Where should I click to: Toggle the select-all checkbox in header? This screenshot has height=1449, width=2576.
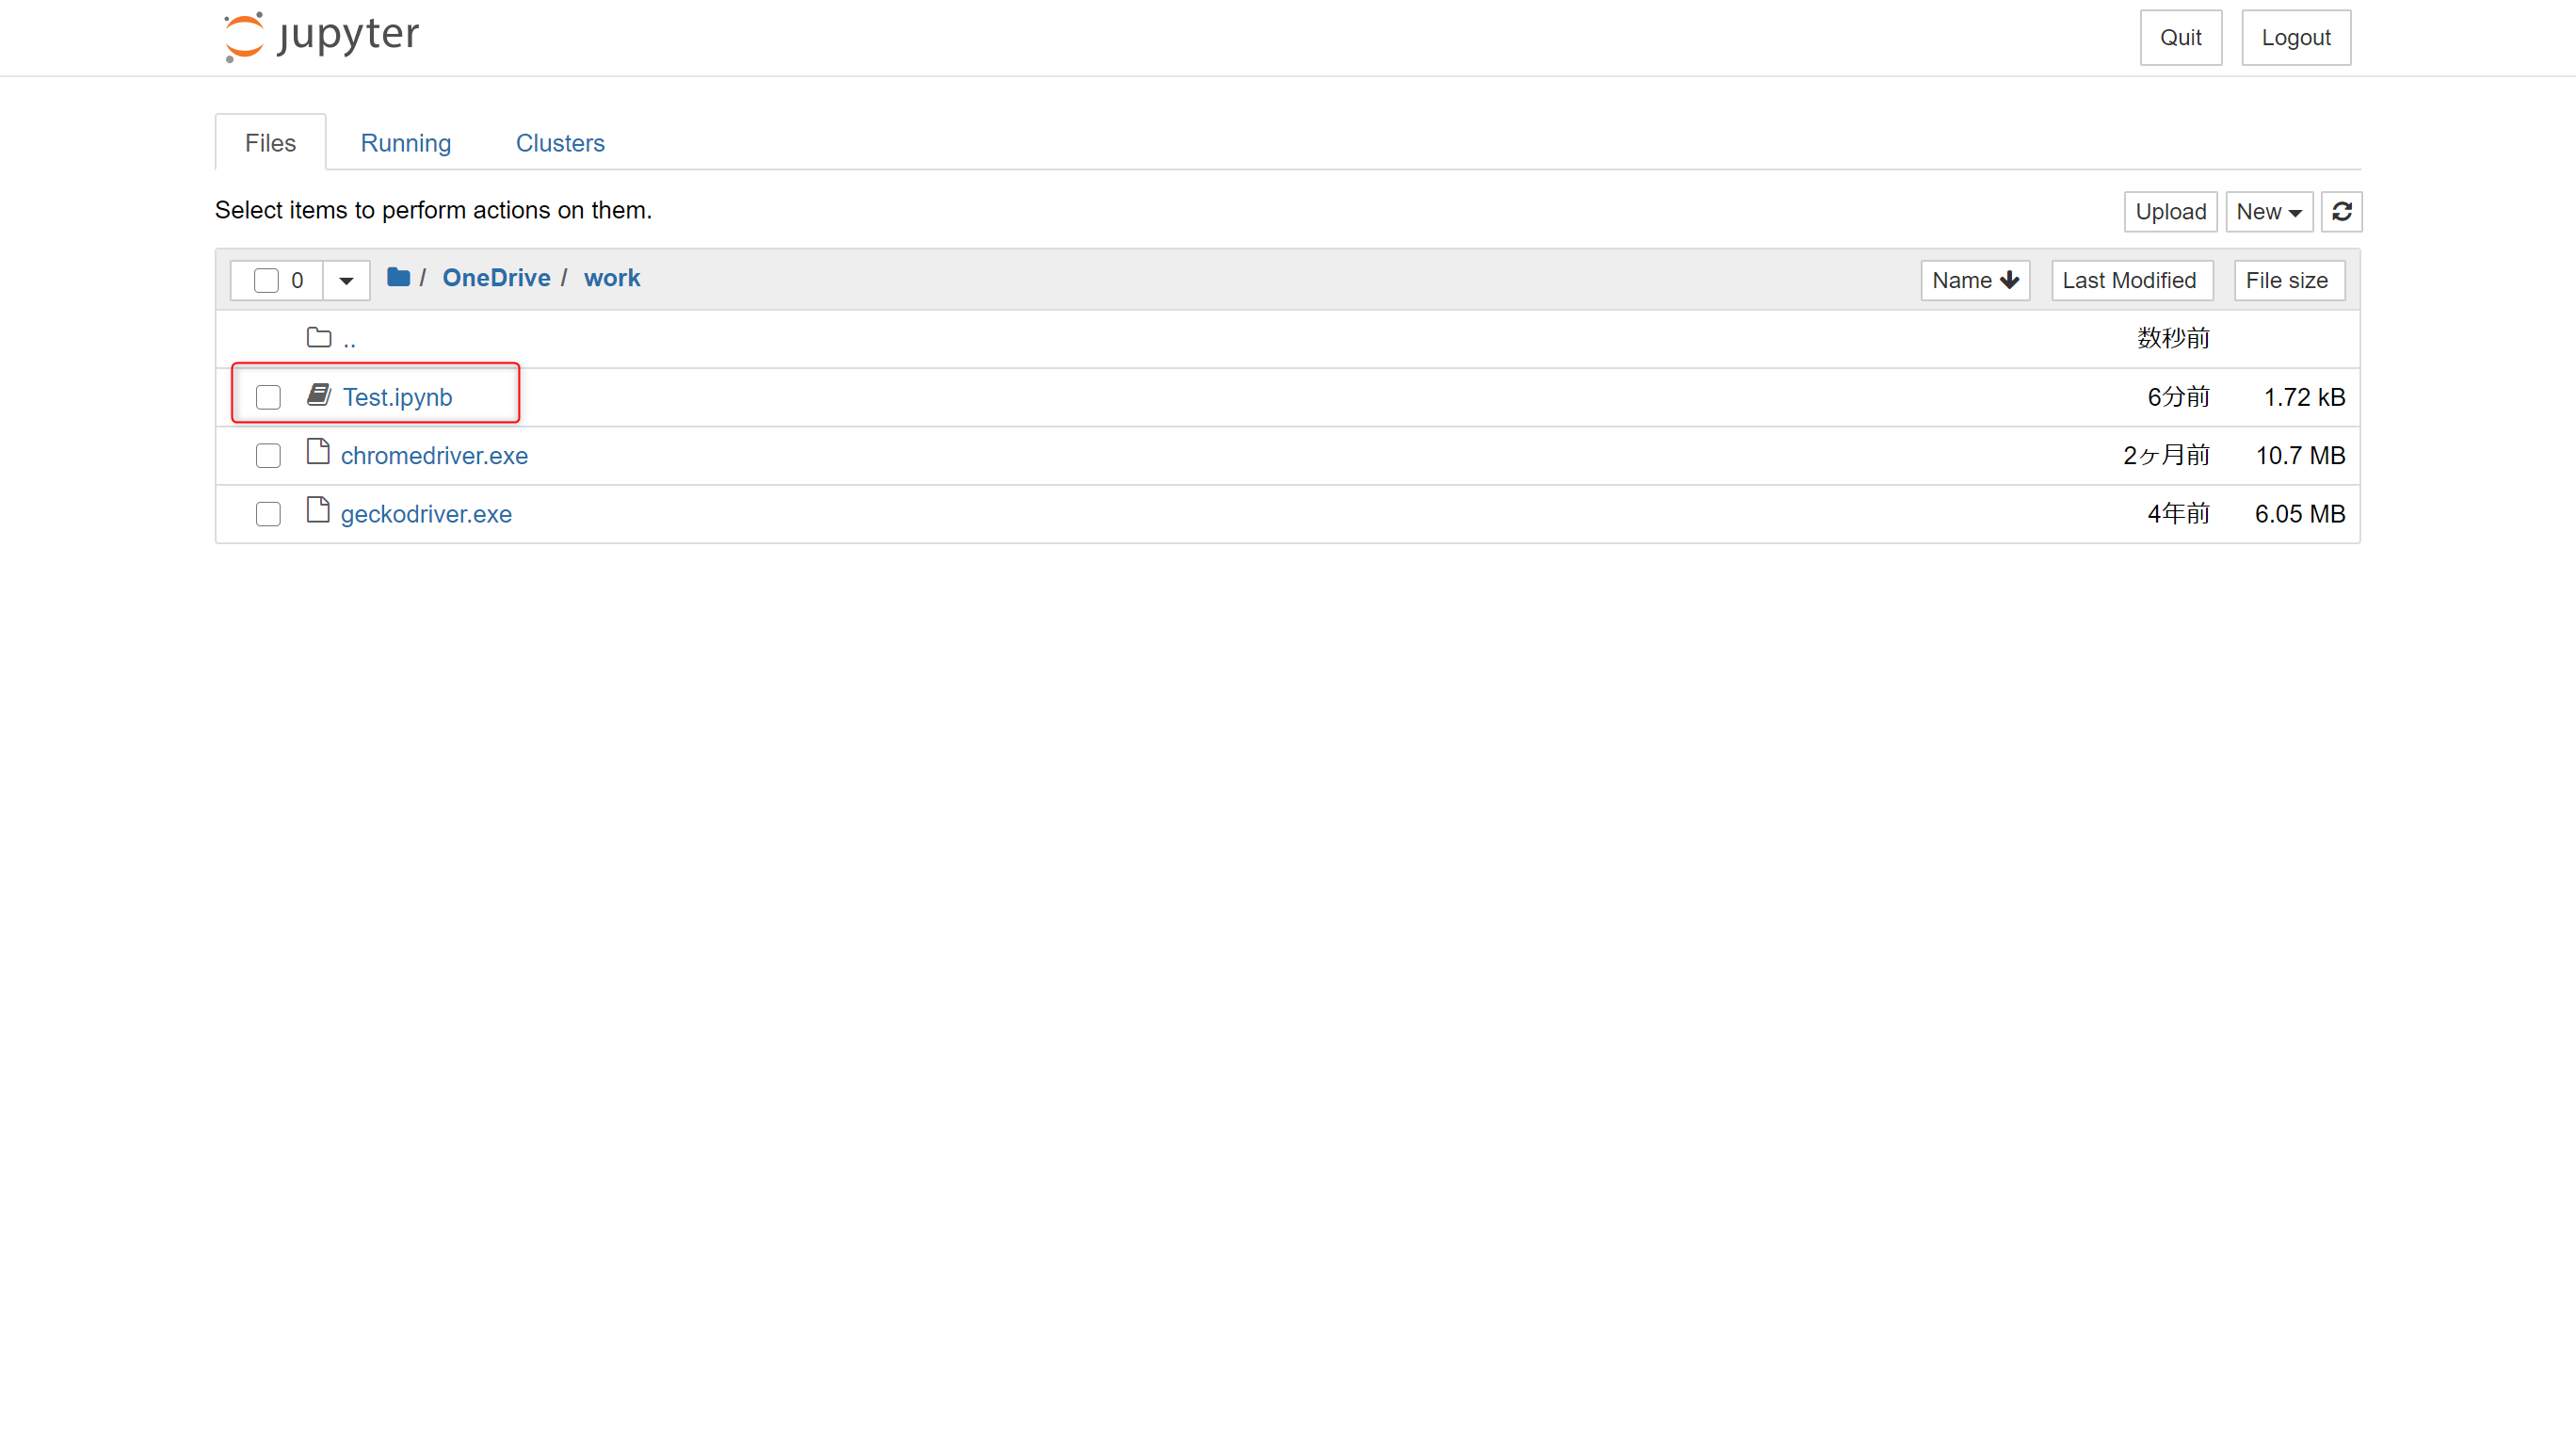pos(266,281)
